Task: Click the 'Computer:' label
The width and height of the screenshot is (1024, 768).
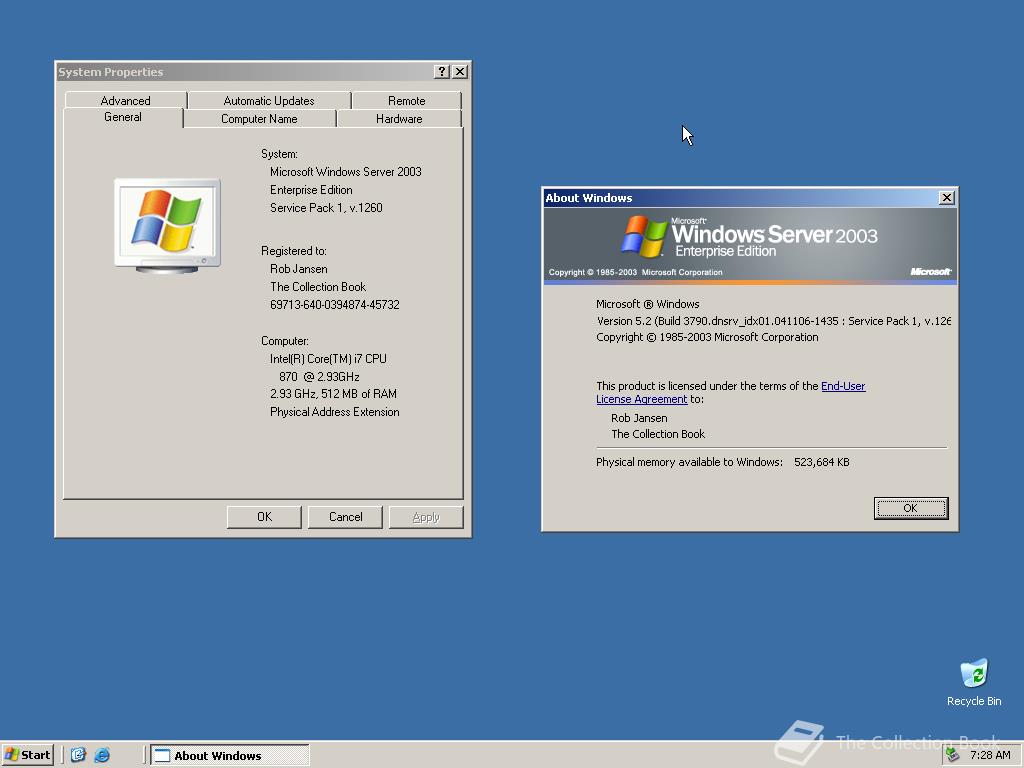Action: tap(285, 341)
